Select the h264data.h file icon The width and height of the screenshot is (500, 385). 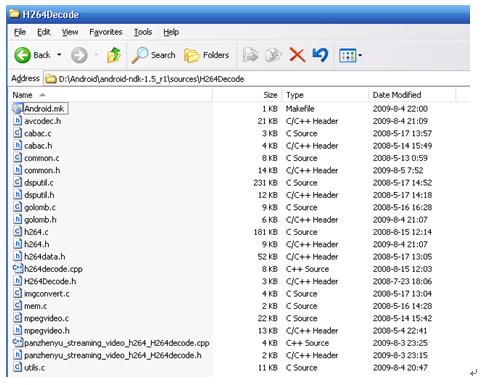18,256
